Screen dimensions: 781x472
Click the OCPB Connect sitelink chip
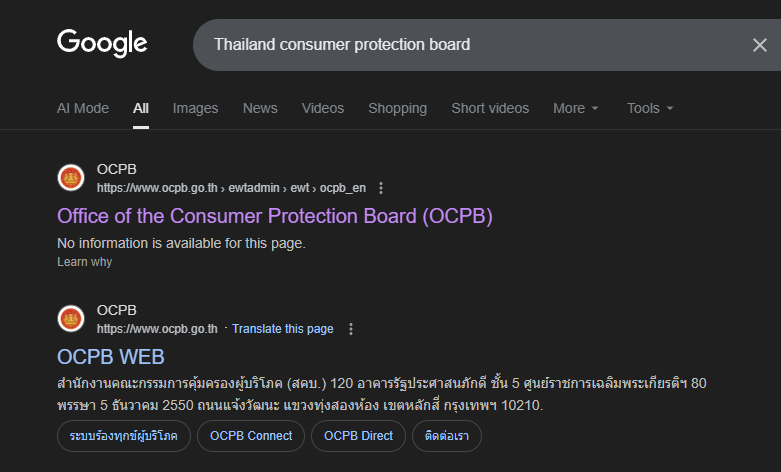pyautogui.click(x=253, y=436)
